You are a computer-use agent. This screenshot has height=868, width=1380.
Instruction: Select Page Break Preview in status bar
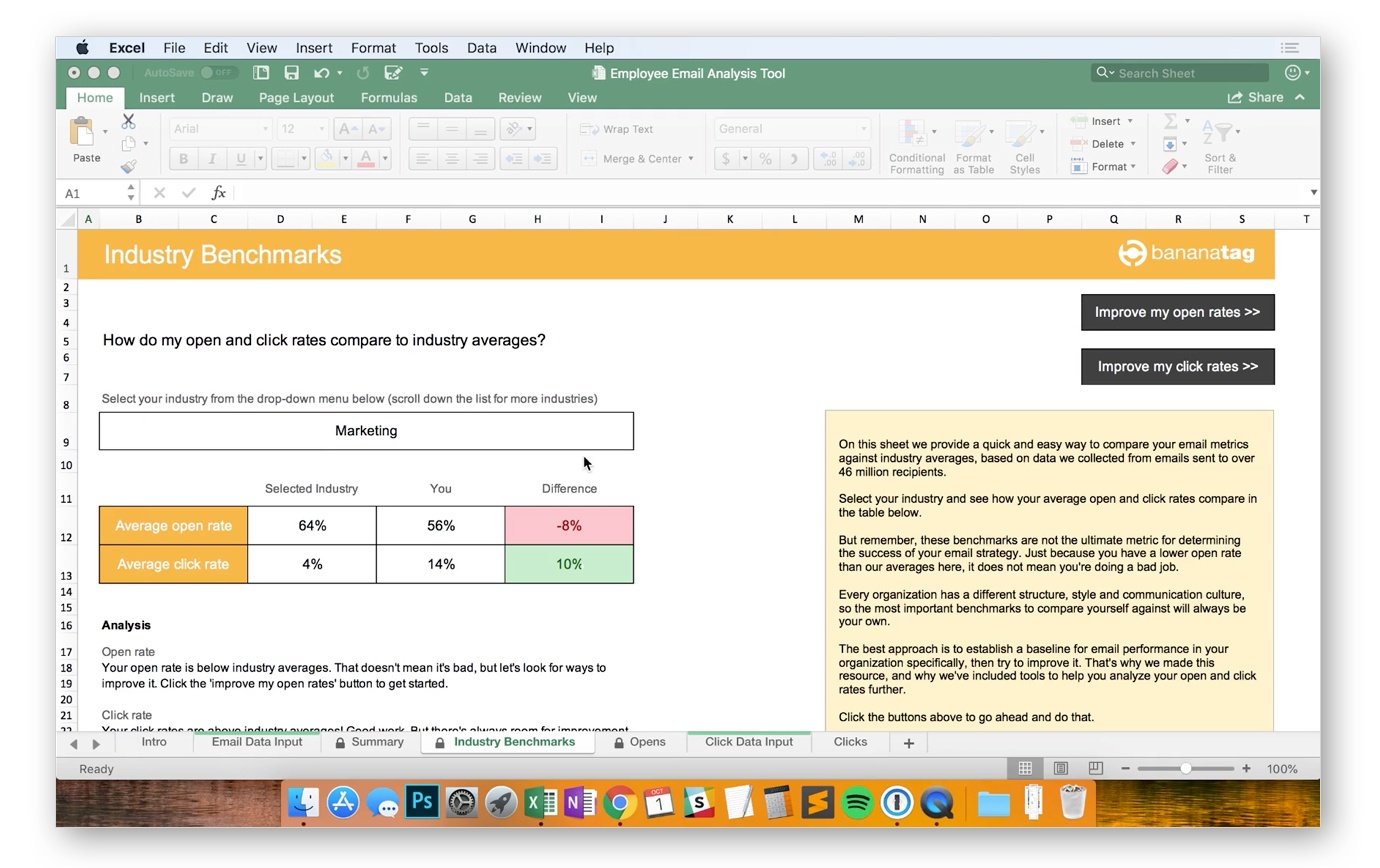tap(1096, 768)
